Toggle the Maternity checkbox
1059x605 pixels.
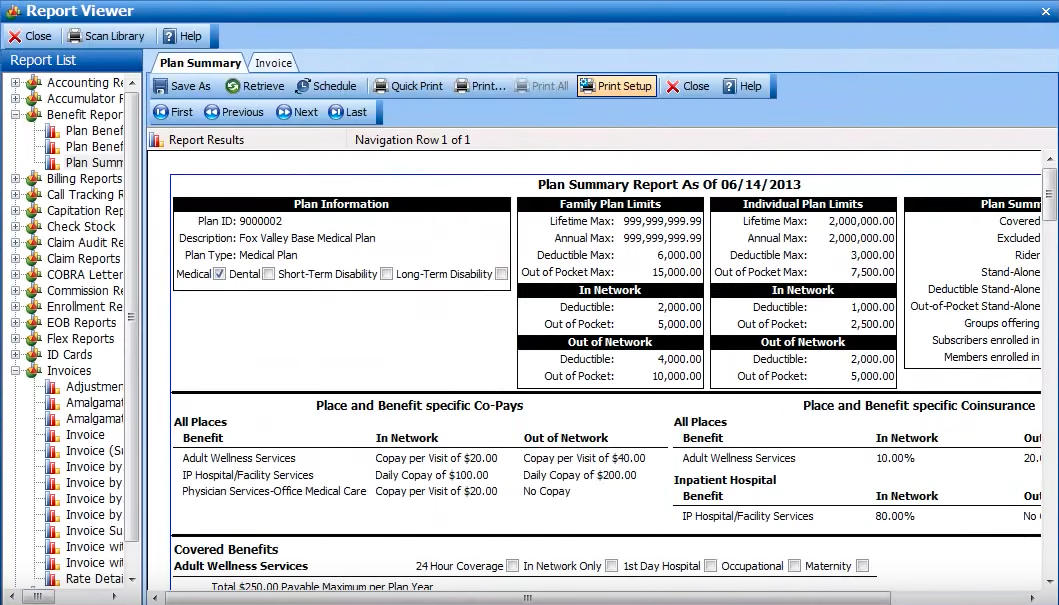pos(862,566)
